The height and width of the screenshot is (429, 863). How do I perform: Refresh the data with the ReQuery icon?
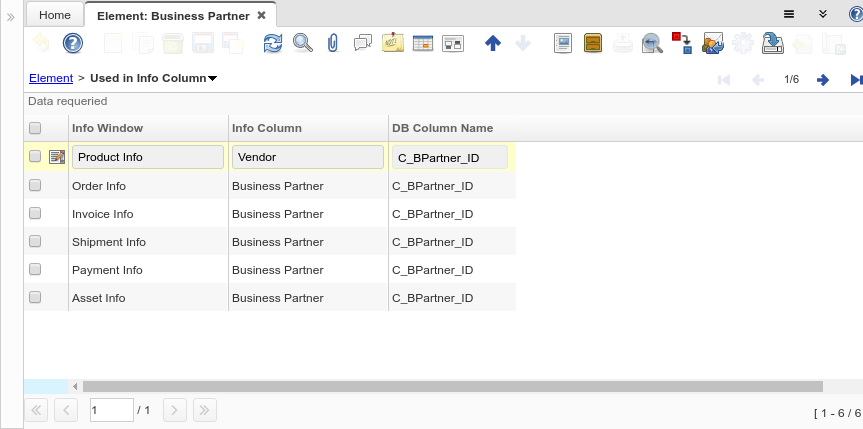tap(273, 43)
